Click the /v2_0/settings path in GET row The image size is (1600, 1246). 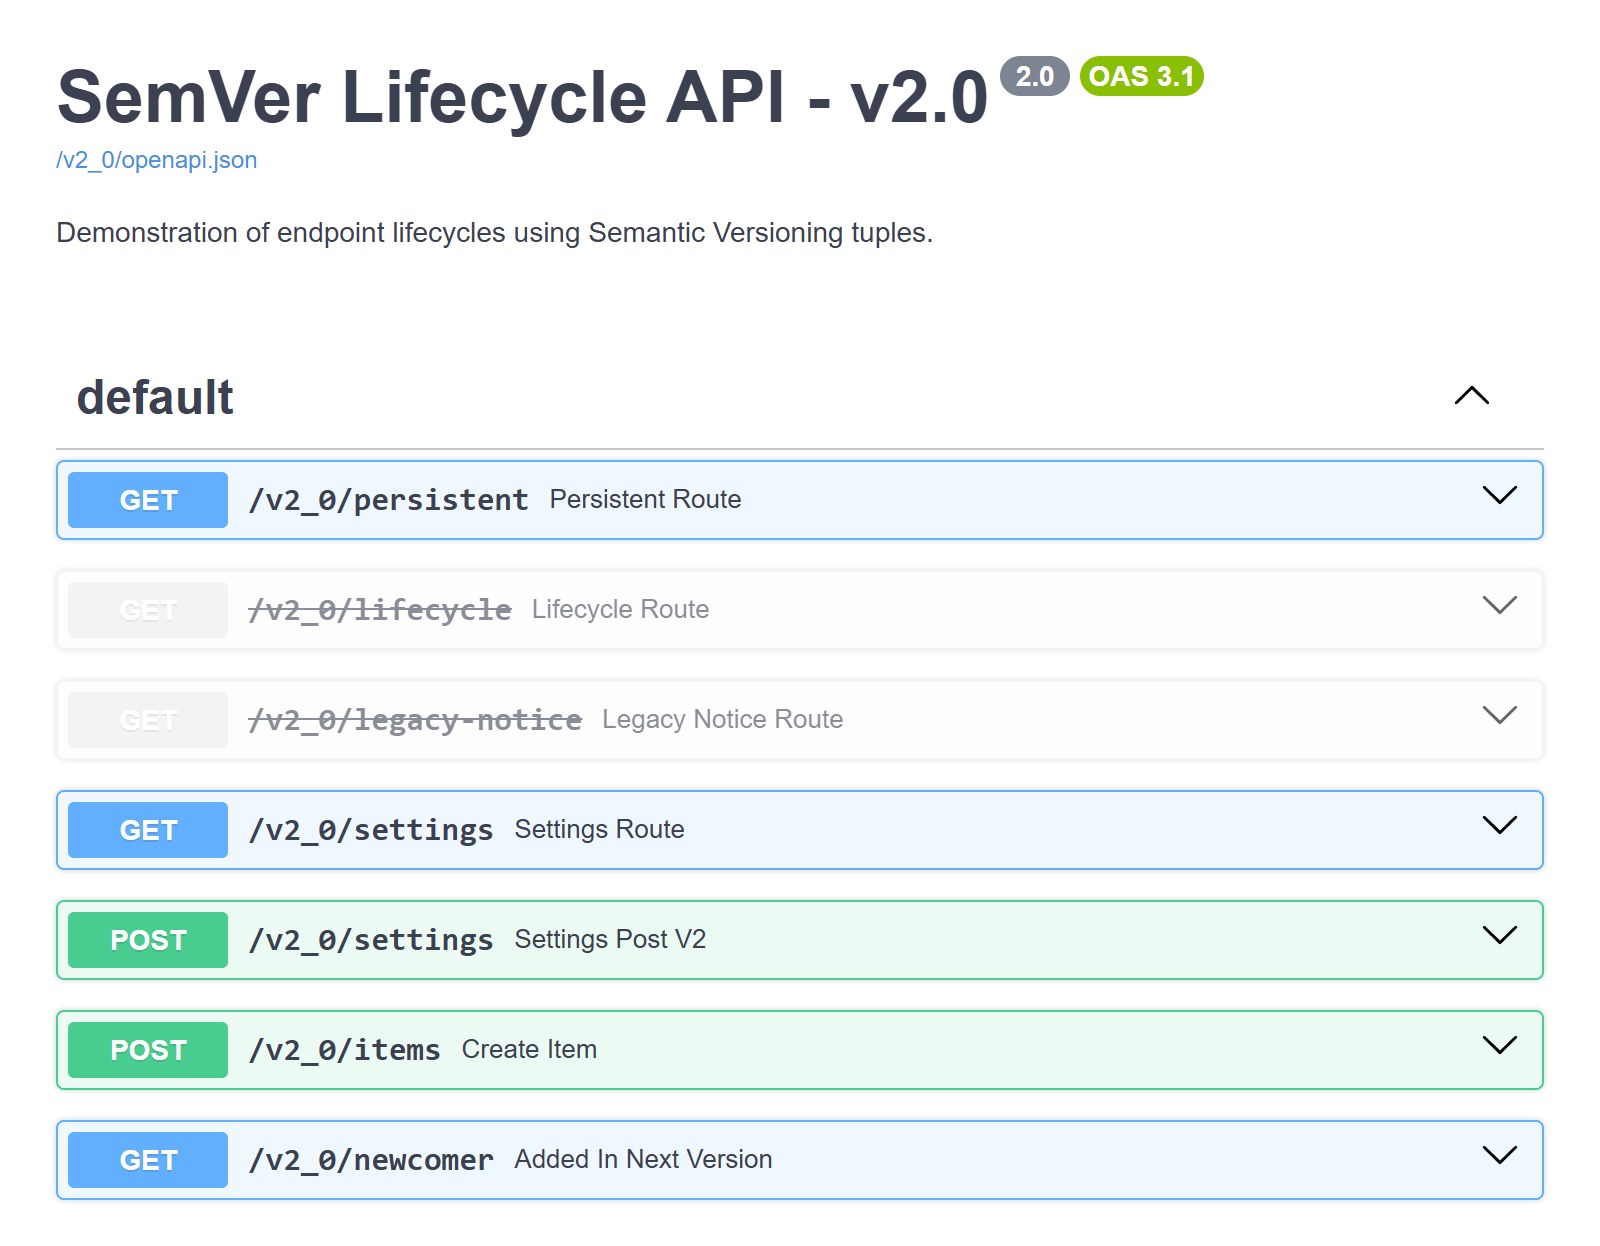[x=371, y=830]
